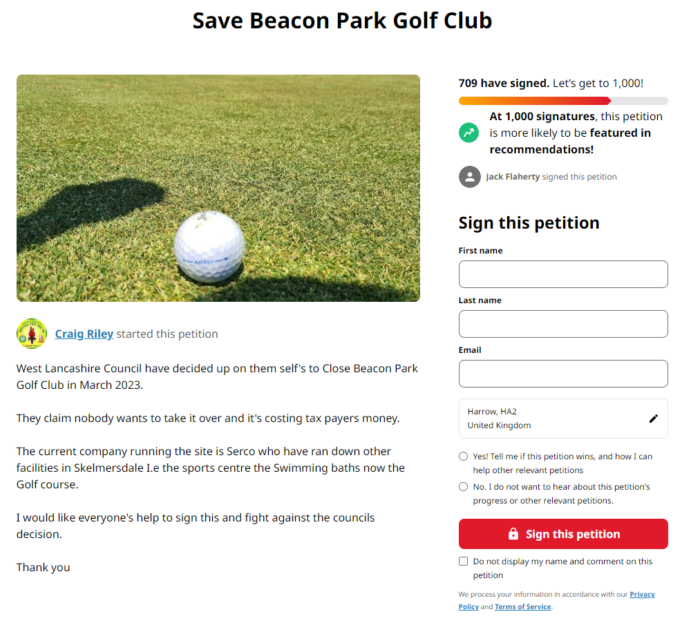Screen dimensions: 700x623
Task: Focus the Email input field
Action: 563,374
